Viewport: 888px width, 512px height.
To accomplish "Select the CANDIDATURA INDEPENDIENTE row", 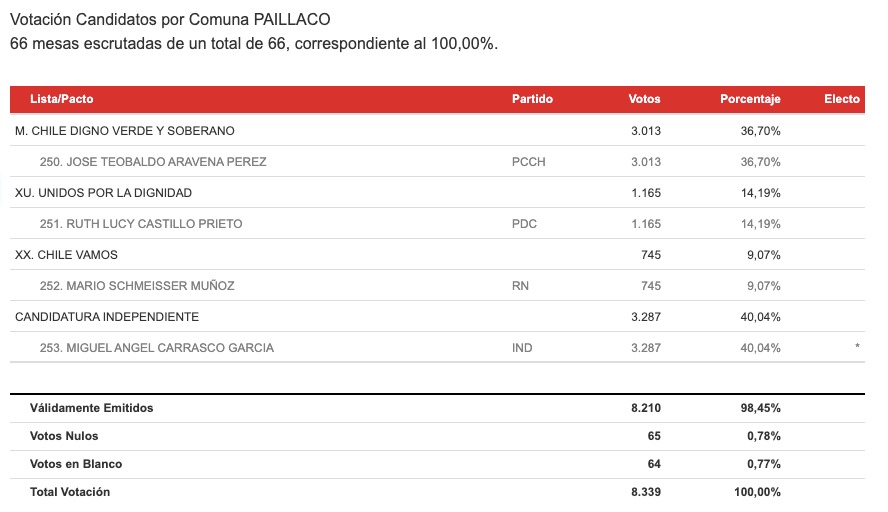I will click(x=437, y=317).
